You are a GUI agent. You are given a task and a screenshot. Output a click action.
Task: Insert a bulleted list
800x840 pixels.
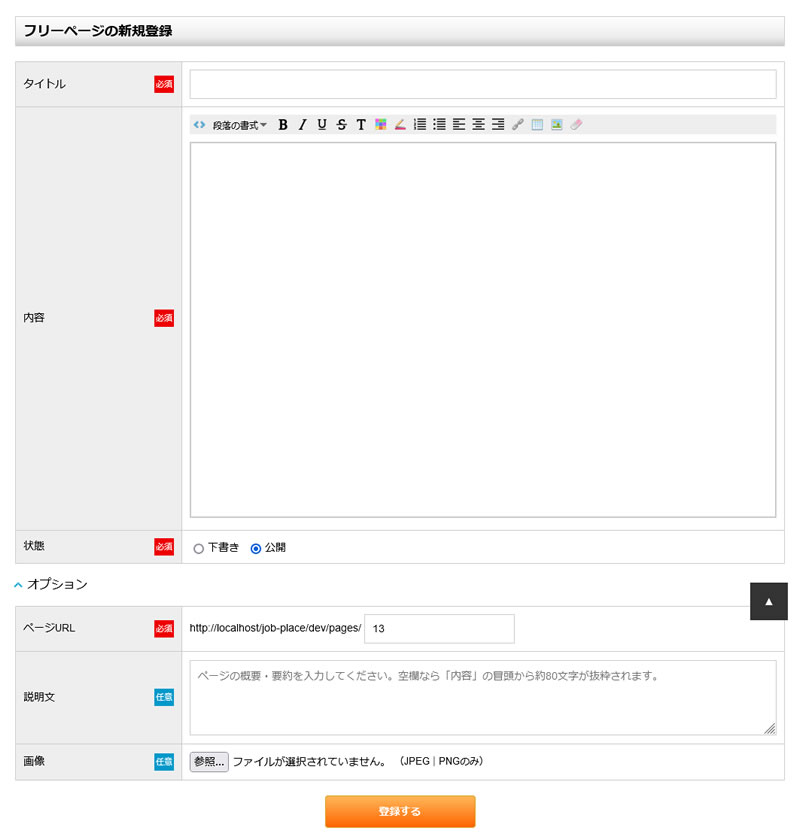tap(439, 125)
